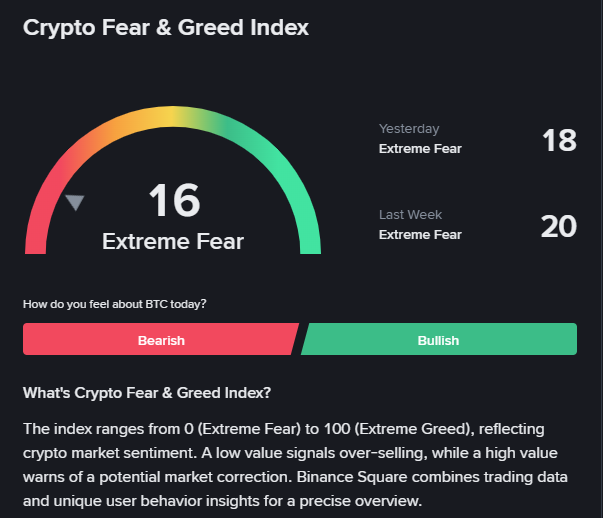Click the 'How do you feel about BTC today?' prompt
Screen dimensions: 603x518
115,304
